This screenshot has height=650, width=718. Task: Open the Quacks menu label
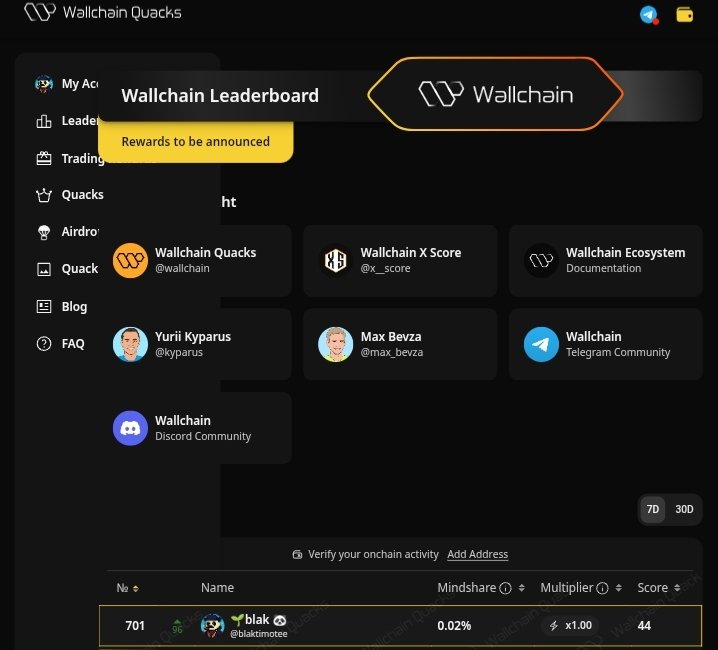coord(82,195)
